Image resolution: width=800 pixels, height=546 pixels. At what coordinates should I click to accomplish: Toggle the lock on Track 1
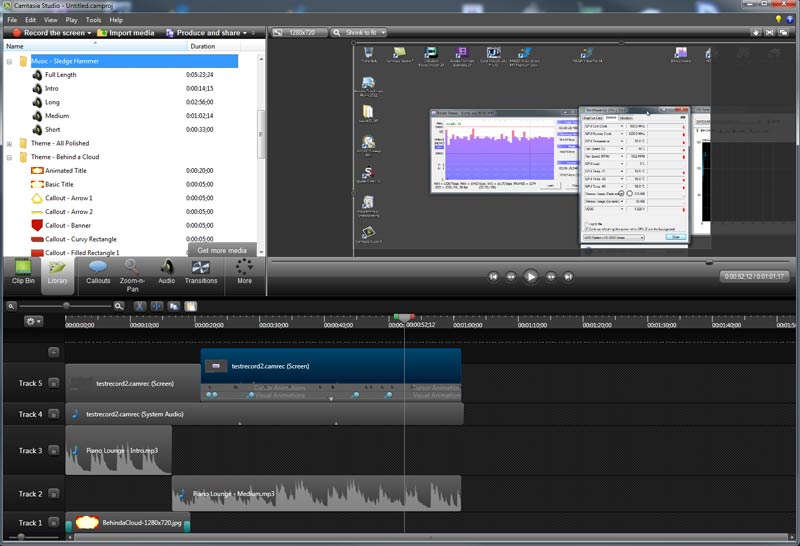pos(54,523)
